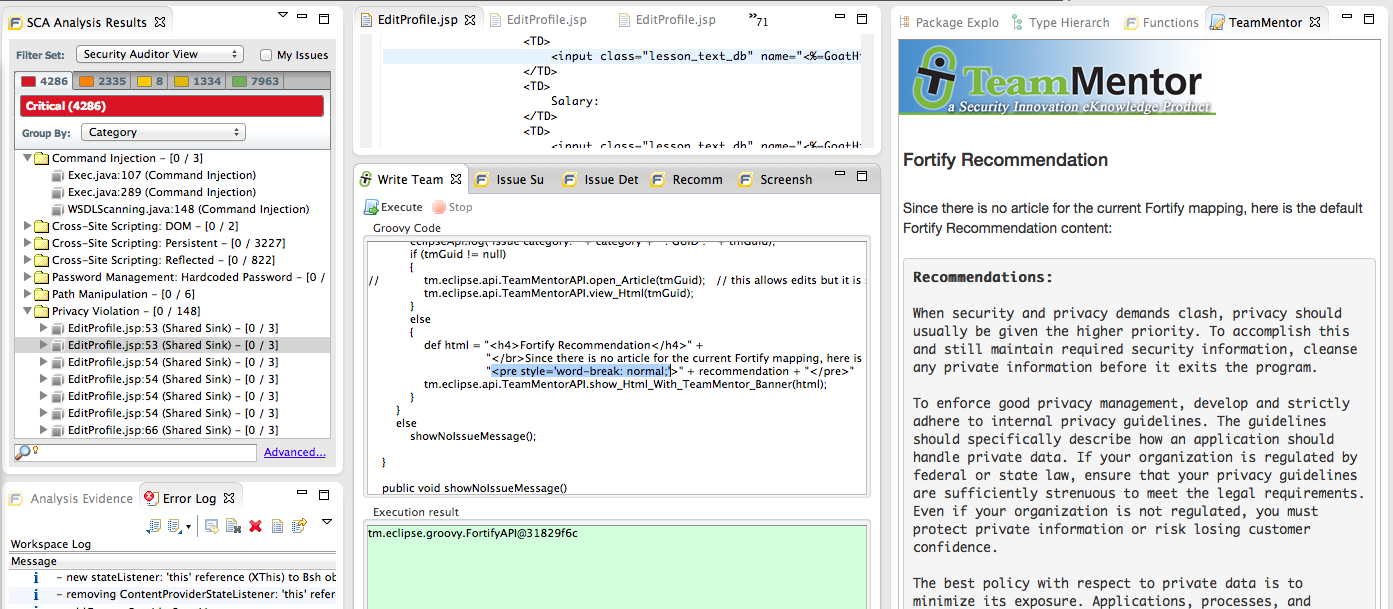Viewport: 1393px width, 609px height.
Task: Click the import log icon in Error Log
Action: tap(176, 526)
